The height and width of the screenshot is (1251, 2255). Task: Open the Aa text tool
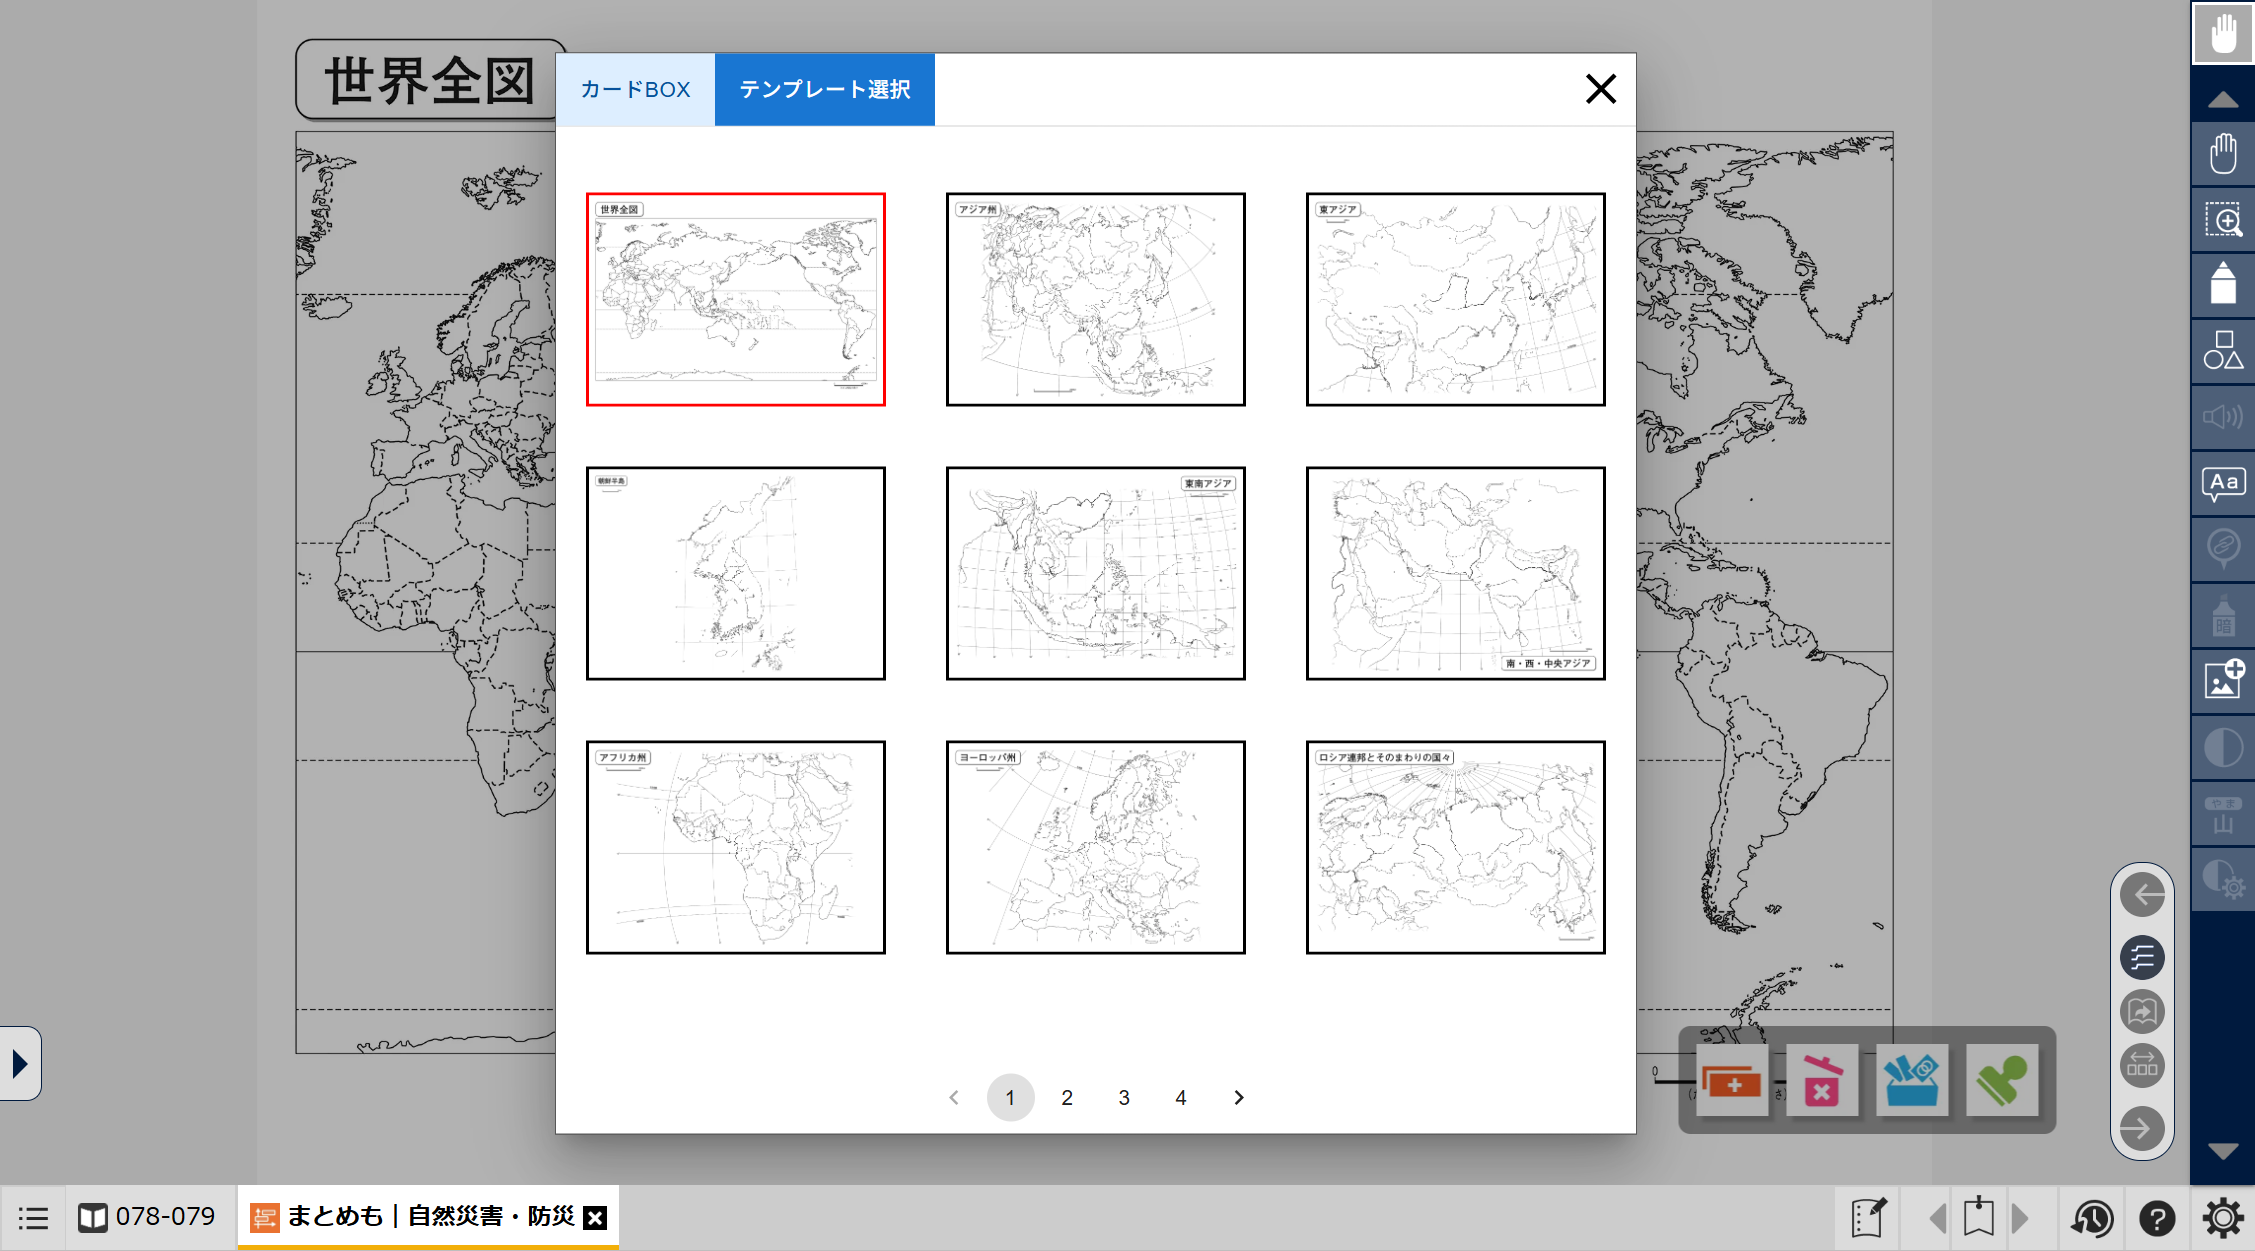(2222, 484)
